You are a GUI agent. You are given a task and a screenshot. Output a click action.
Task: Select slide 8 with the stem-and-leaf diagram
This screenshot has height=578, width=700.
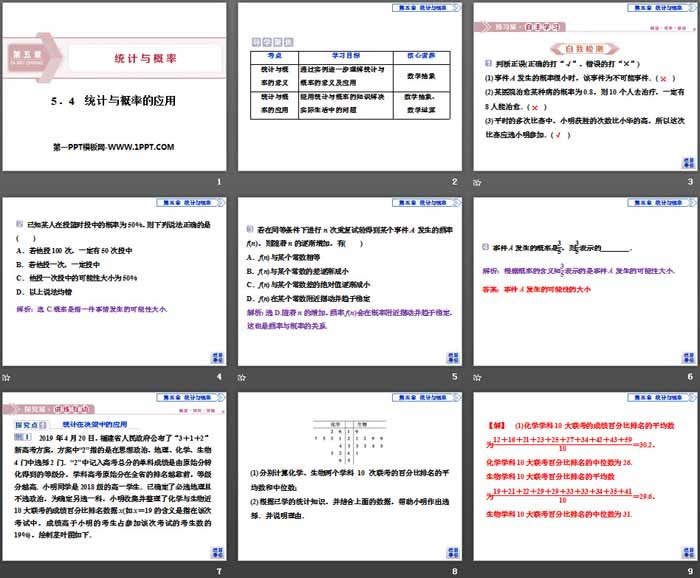tap(350, 476)
